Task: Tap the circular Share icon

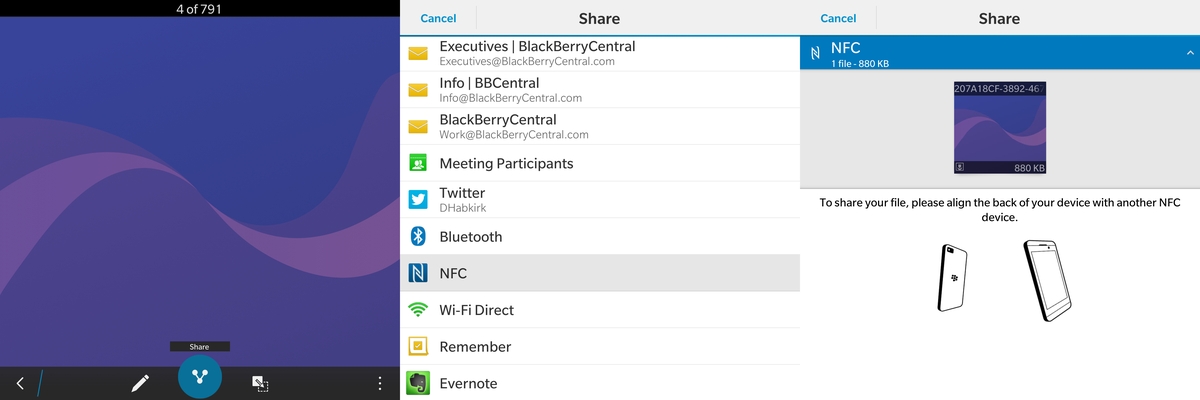Action: (199, 377)
